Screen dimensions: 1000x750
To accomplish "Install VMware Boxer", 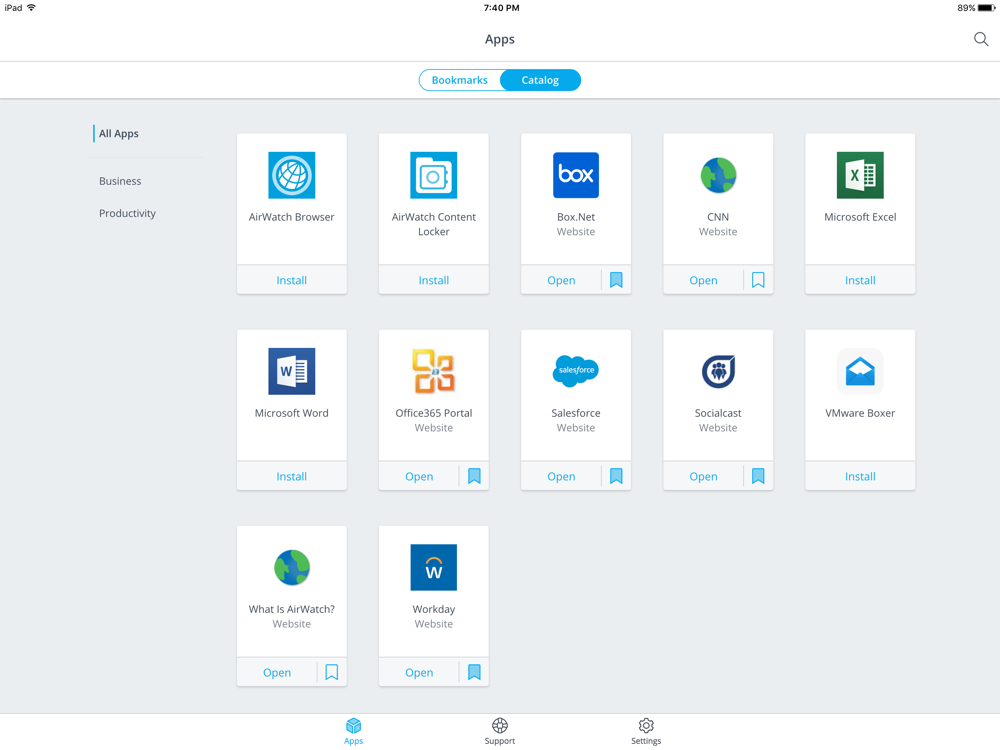I will tap(860, 476).
